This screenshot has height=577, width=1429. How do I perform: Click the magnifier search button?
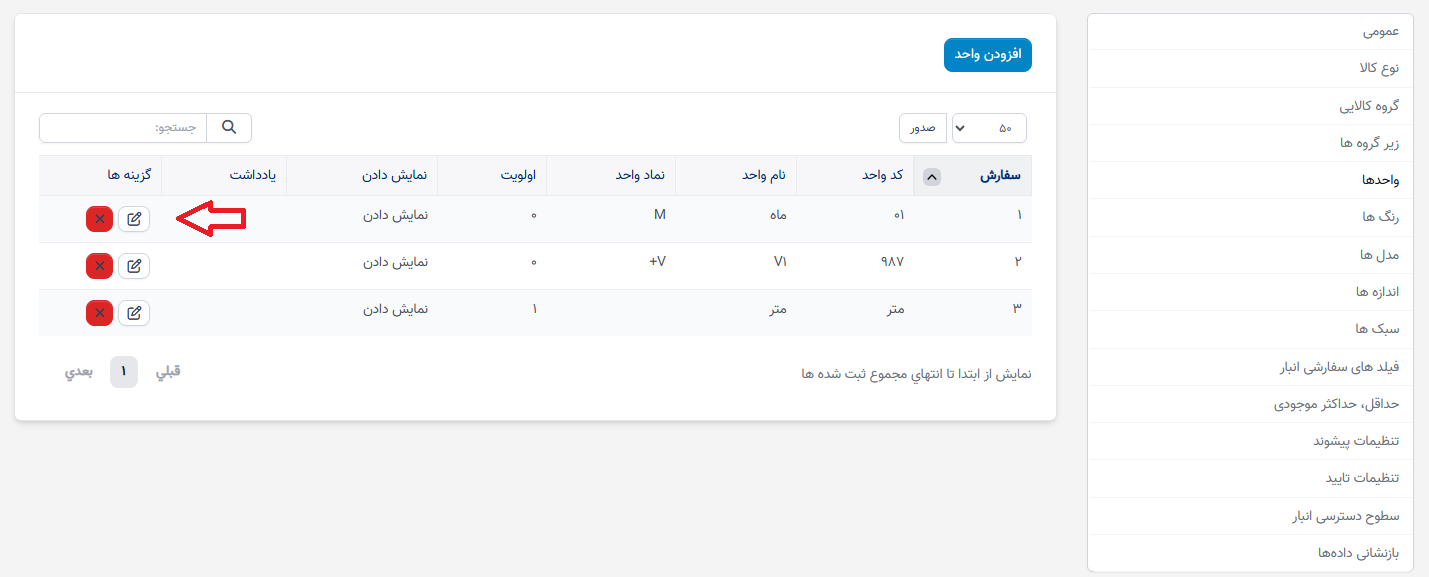[229, 128]
